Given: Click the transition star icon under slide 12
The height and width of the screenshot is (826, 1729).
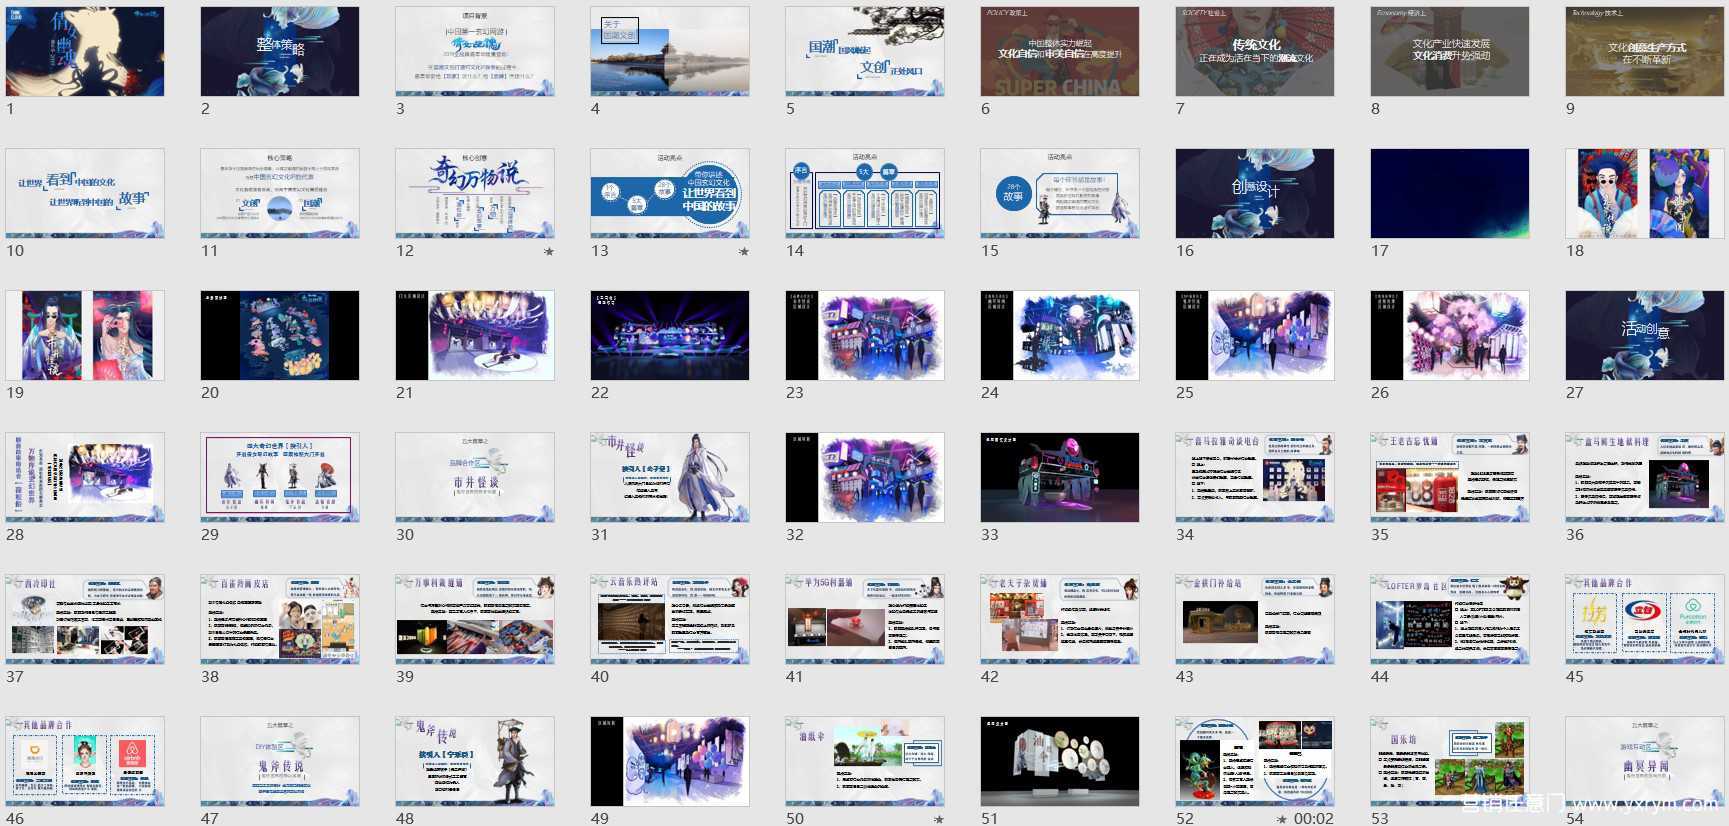Looking at the screenshot, I should coord(548,251).
